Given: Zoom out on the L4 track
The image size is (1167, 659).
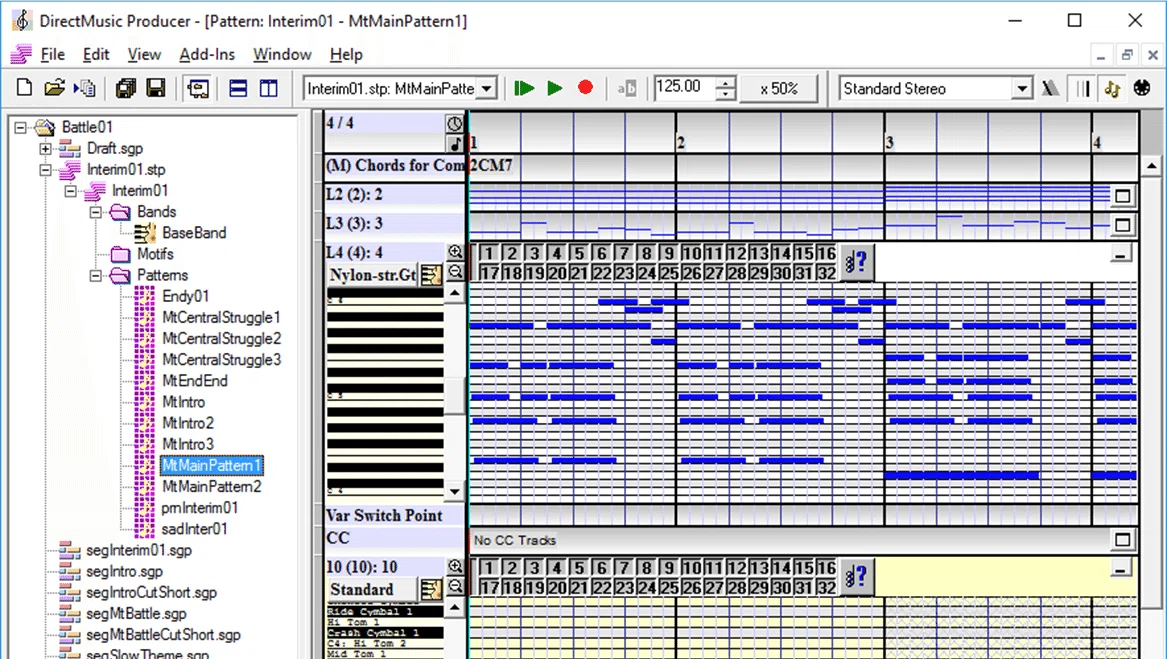Looking at the screenshot, I should coord(455,272).
